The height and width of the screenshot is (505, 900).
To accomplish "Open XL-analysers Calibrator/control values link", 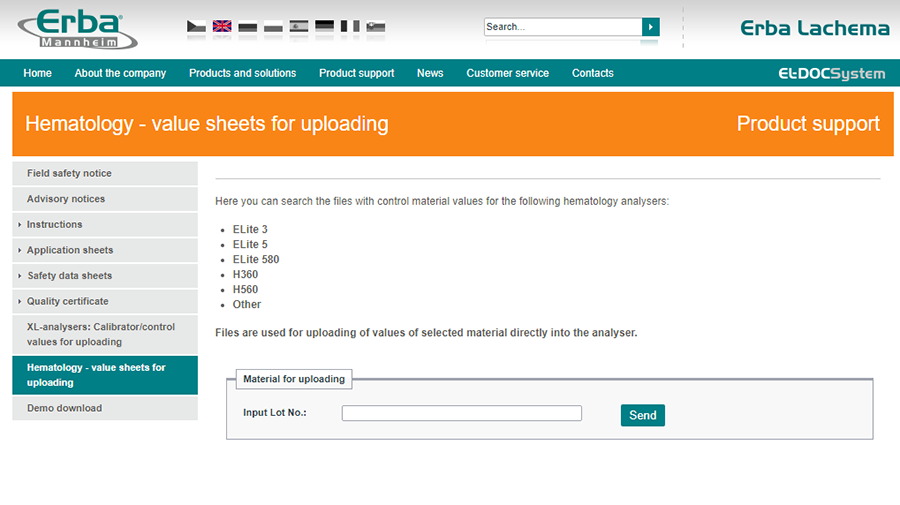I will point(105,335).
